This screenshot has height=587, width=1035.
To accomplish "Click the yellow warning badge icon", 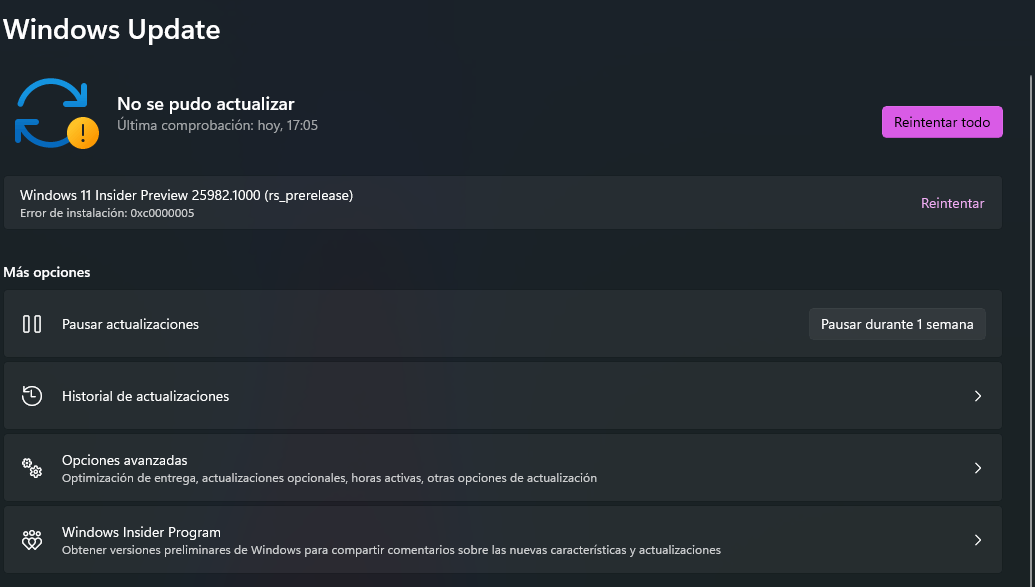I will (83, 133).
